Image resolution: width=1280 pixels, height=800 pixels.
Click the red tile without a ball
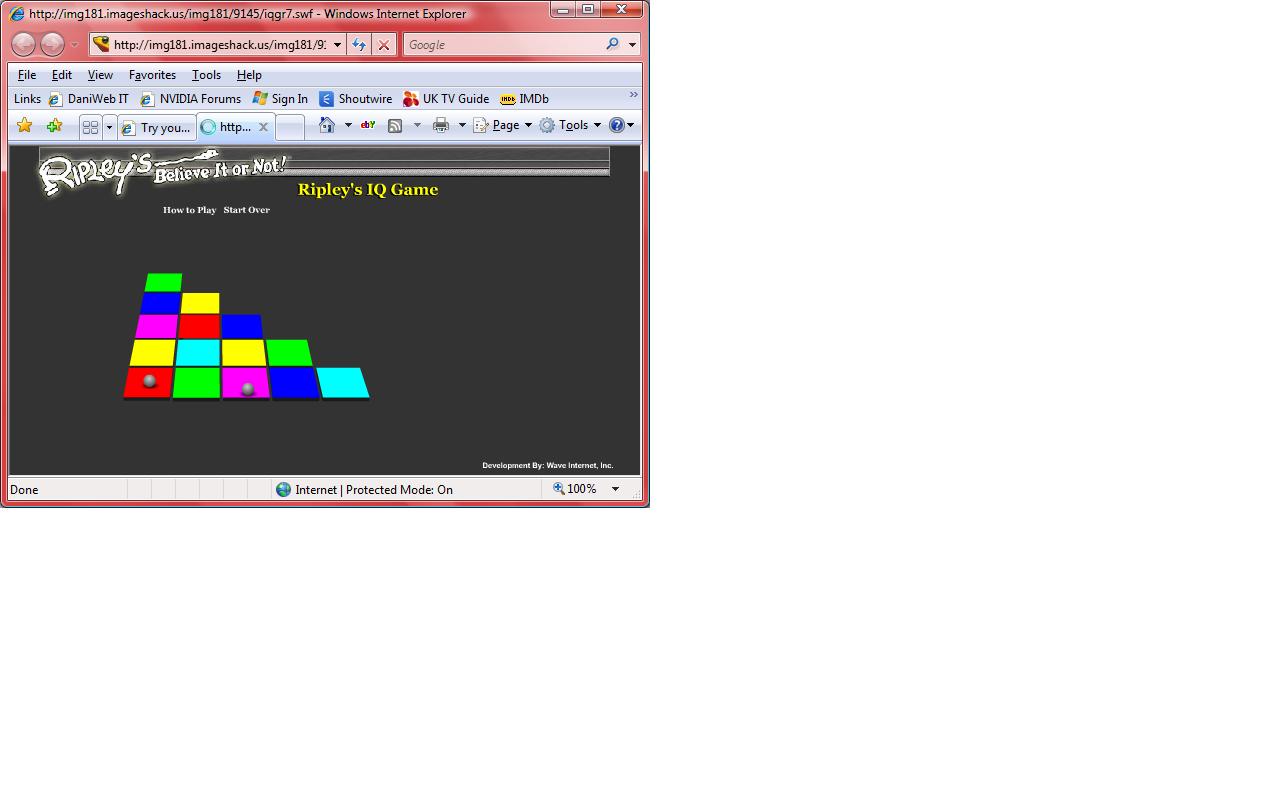199,326
